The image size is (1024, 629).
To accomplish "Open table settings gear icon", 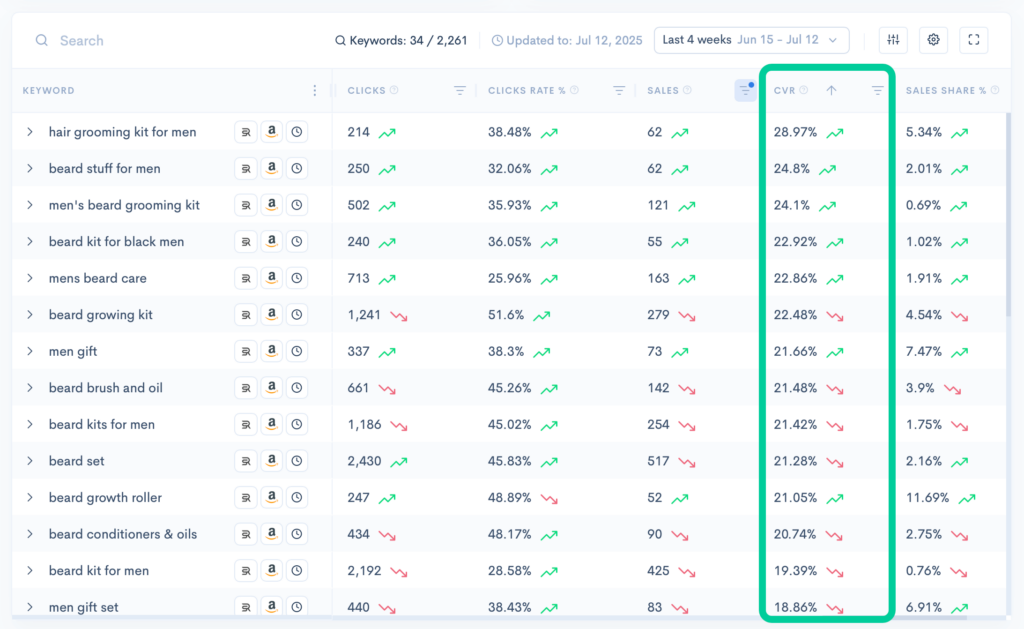I will coord(933,40).
